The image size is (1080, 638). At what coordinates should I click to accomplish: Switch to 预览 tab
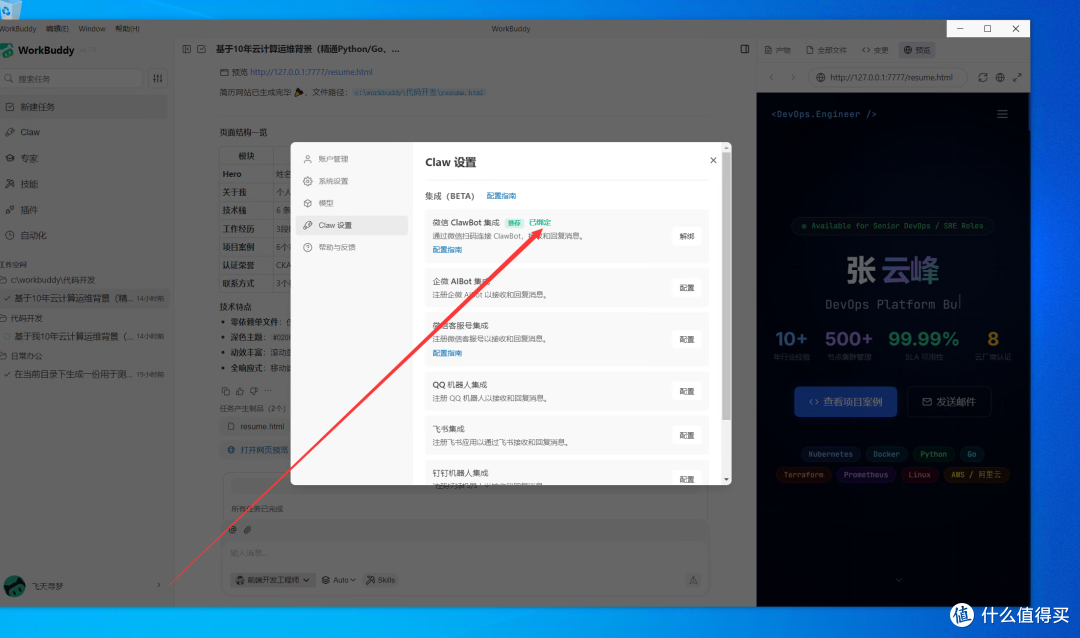pos(917,50)
